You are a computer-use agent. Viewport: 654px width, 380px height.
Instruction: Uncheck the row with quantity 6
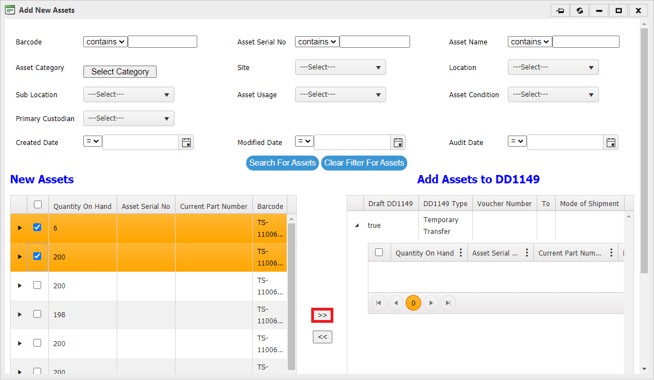37,227
